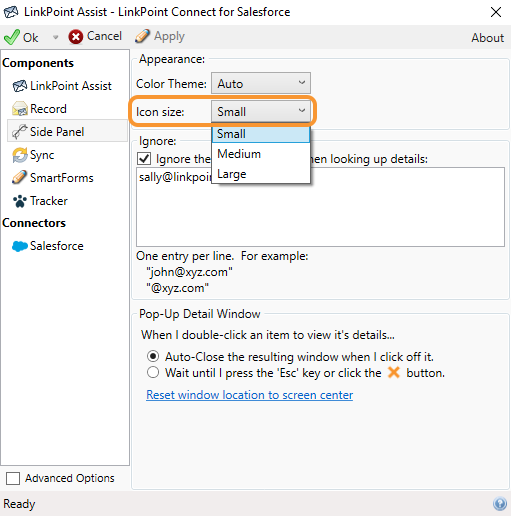Click the green Ok checkmark icon
The width and height of the screenshot is (511, 516).
coord(12,37)
